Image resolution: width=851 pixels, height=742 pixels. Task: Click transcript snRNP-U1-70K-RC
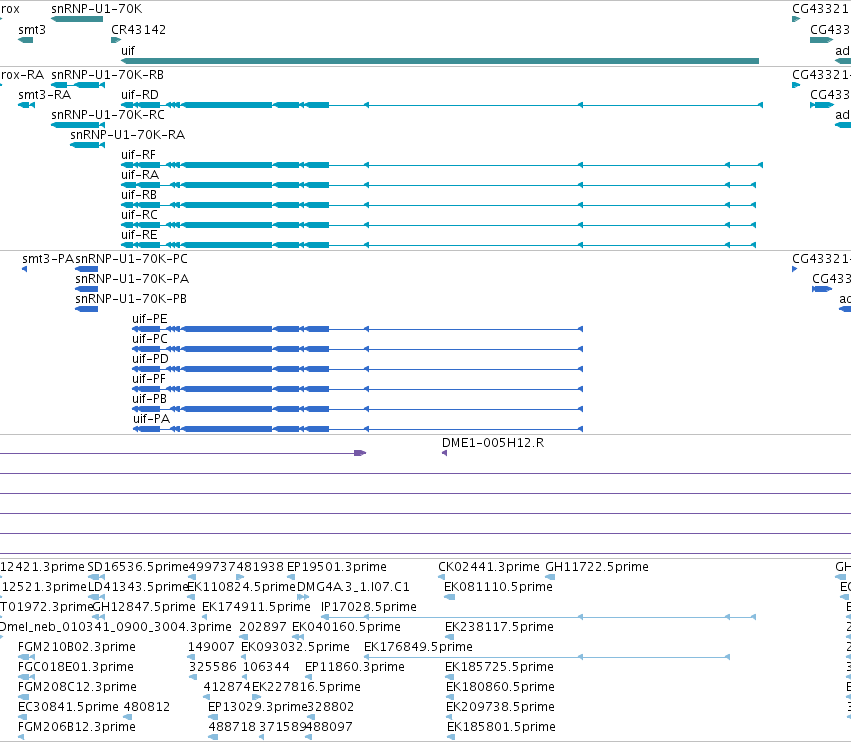tap(78, 125)
